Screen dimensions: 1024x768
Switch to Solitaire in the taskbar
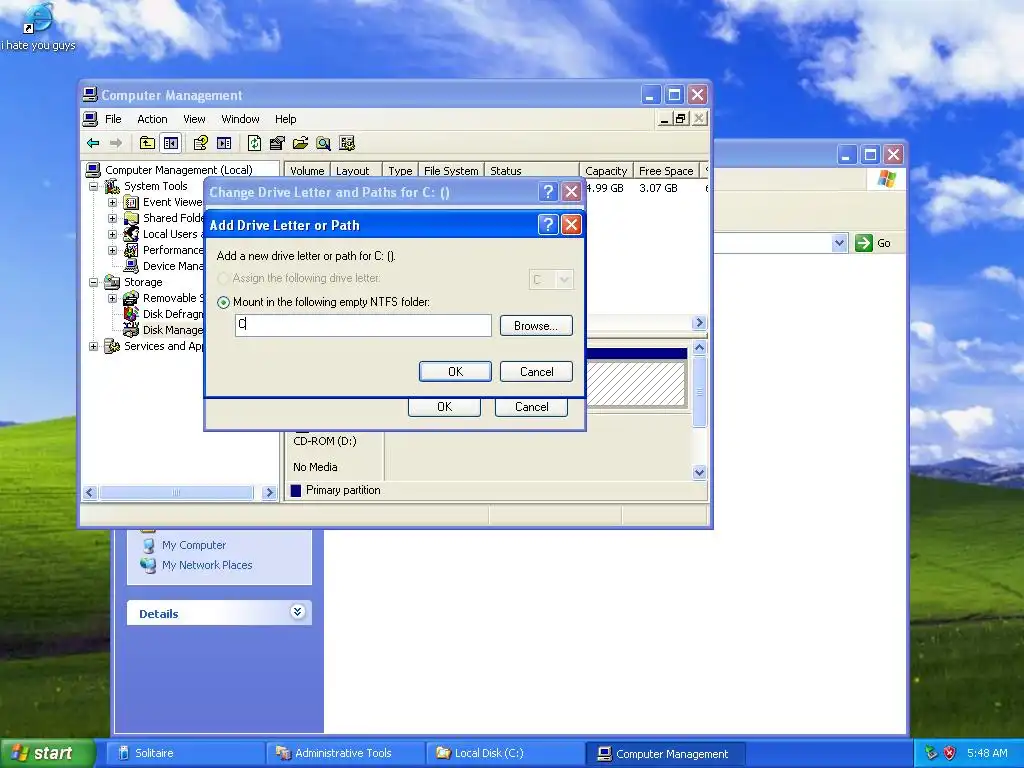[185, 753]
